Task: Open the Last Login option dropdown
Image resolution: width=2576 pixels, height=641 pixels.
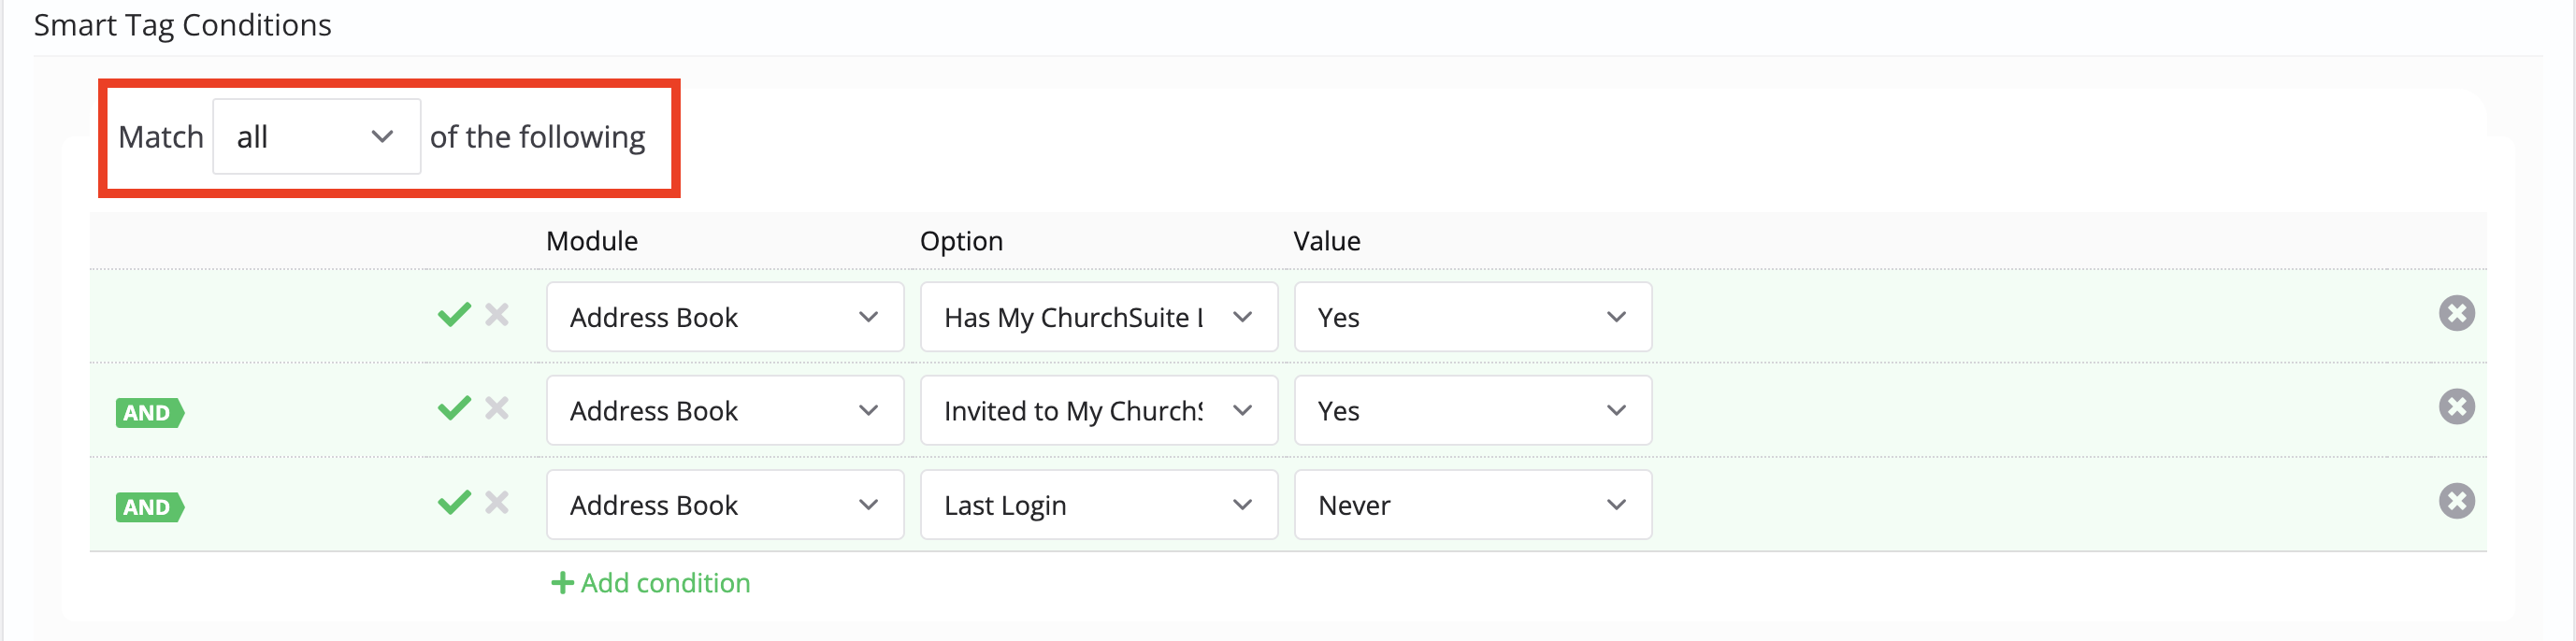Action: point(1098,505)
